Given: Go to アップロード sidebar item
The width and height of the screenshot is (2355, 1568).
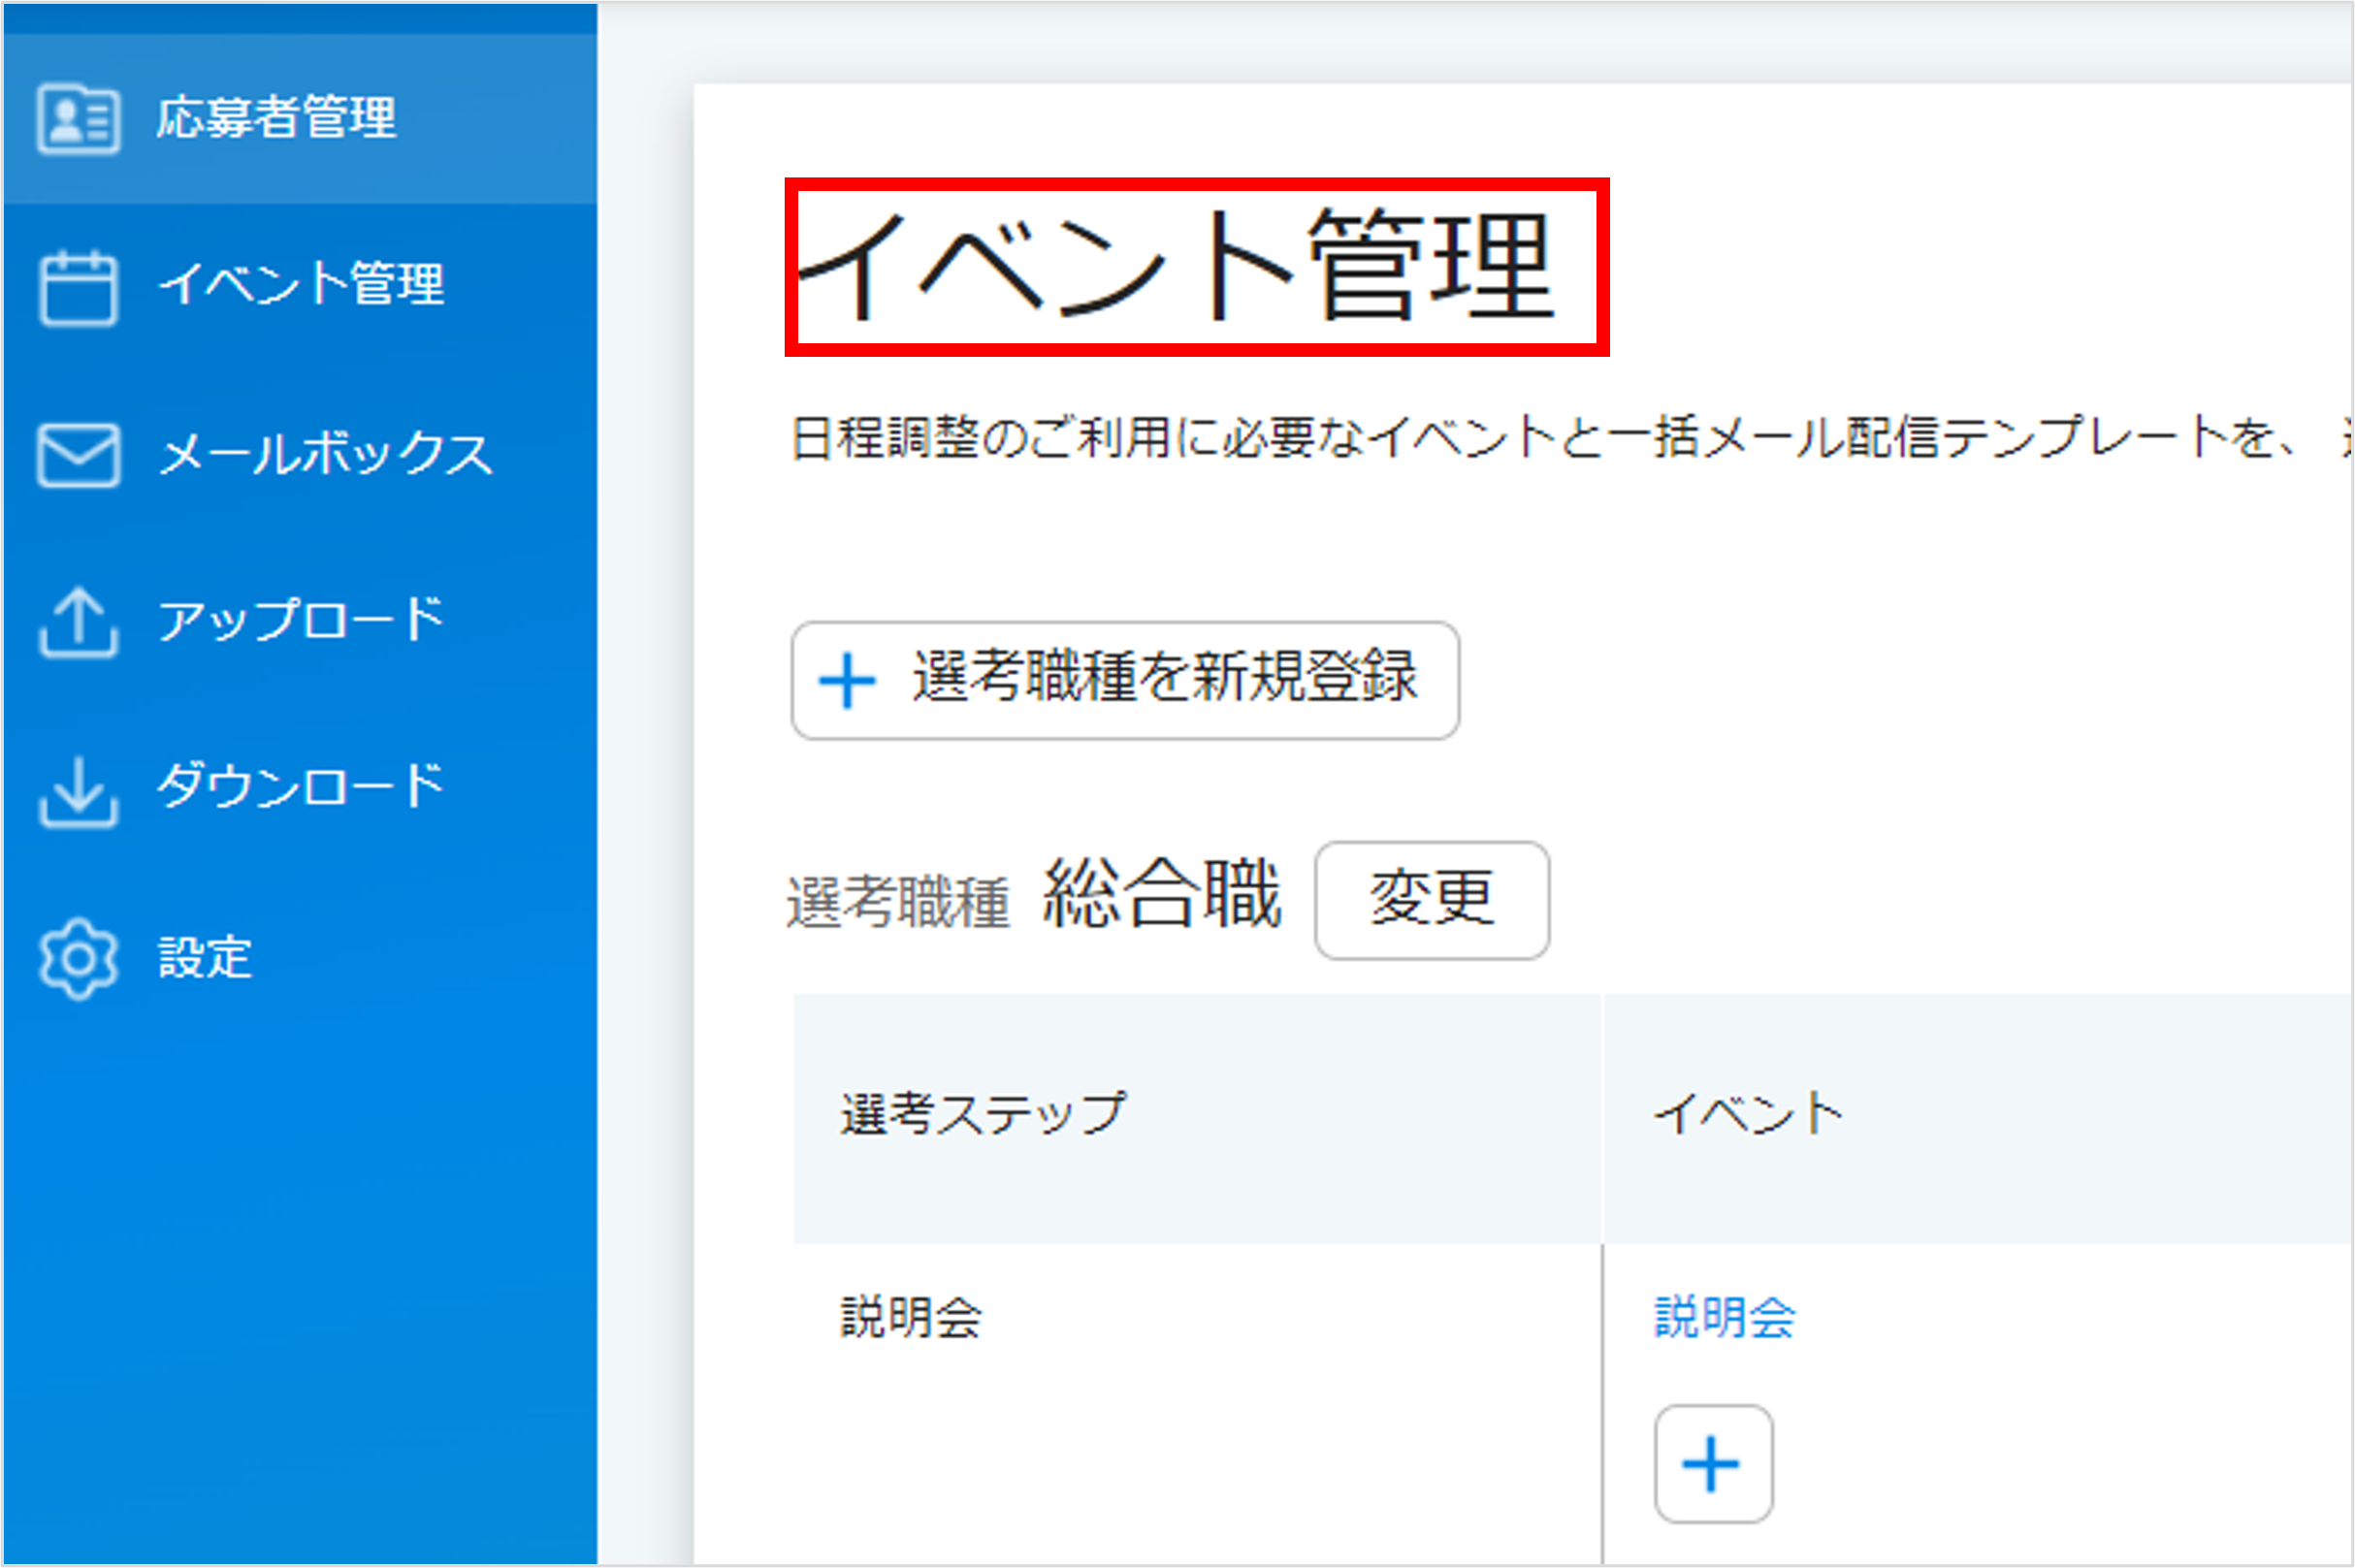Looking at the screenshot, I should 300,621.
